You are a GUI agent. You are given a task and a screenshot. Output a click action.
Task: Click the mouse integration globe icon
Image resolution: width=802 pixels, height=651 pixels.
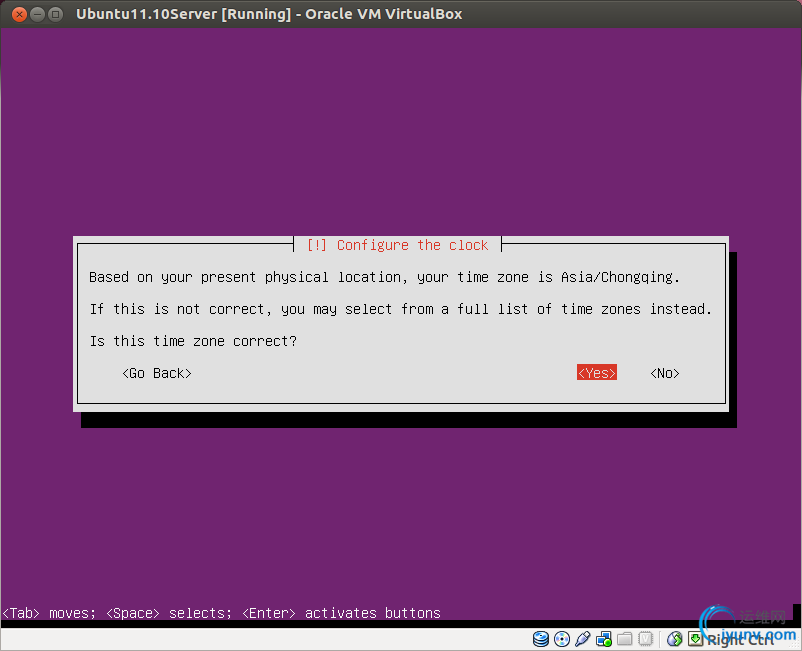[x=675, y=639]
